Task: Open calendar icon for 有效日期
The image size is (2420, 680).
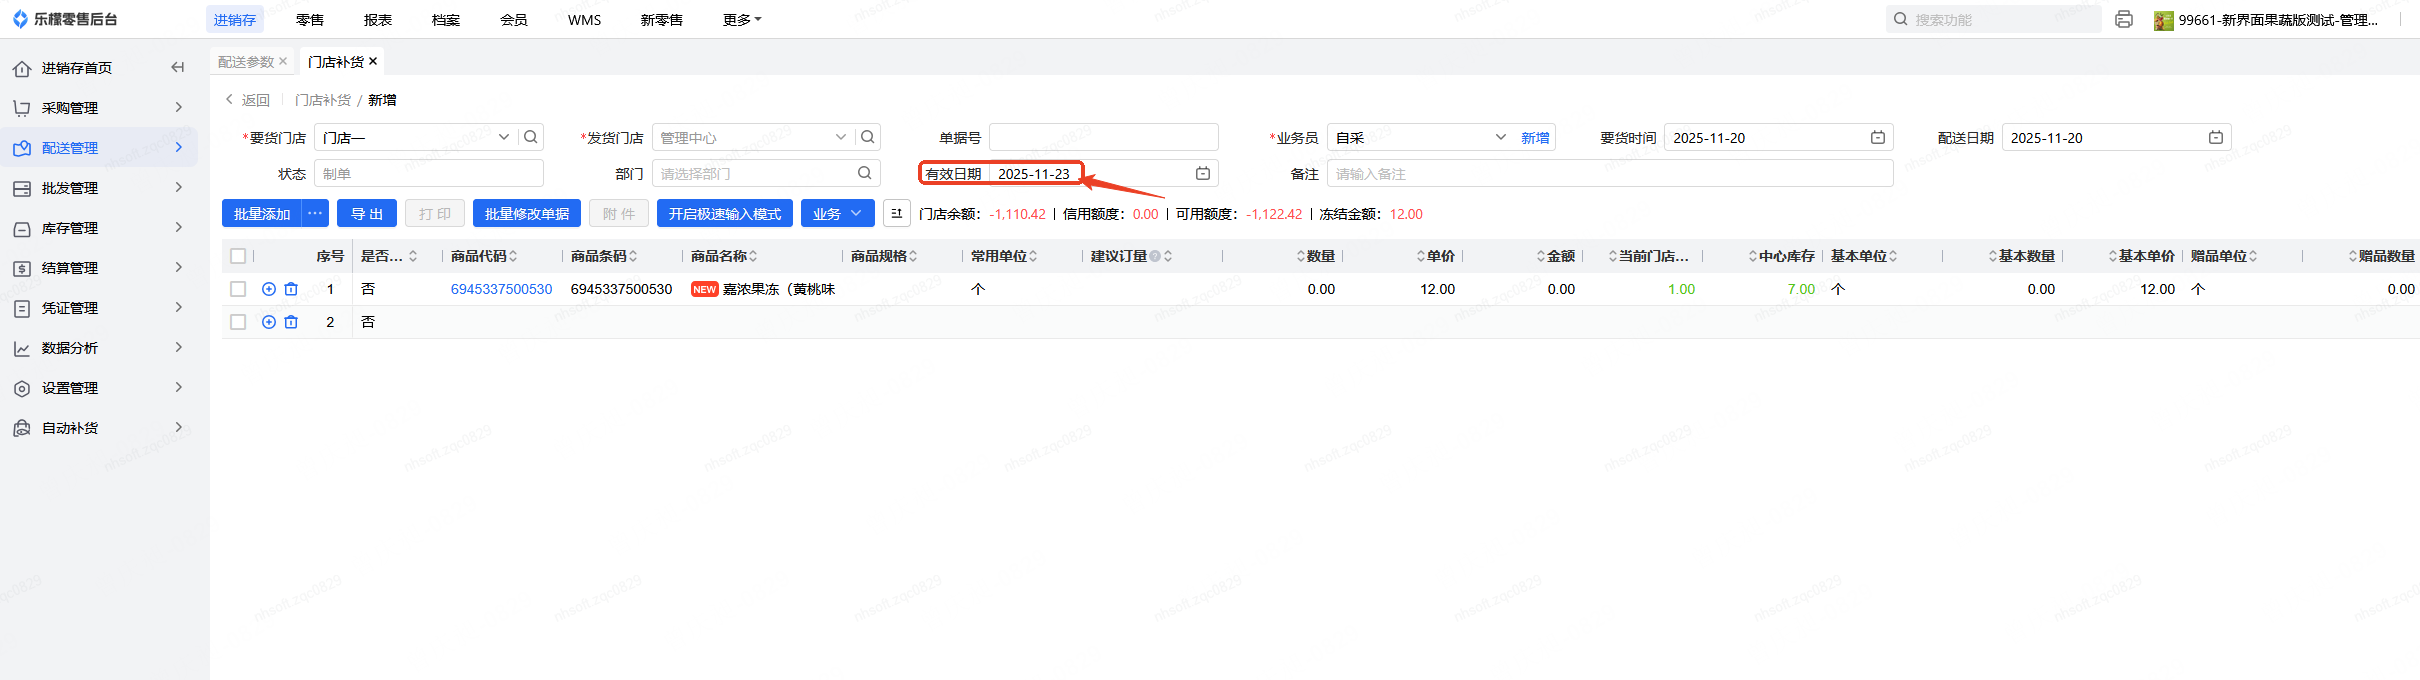Action: tap(1203, 173)
